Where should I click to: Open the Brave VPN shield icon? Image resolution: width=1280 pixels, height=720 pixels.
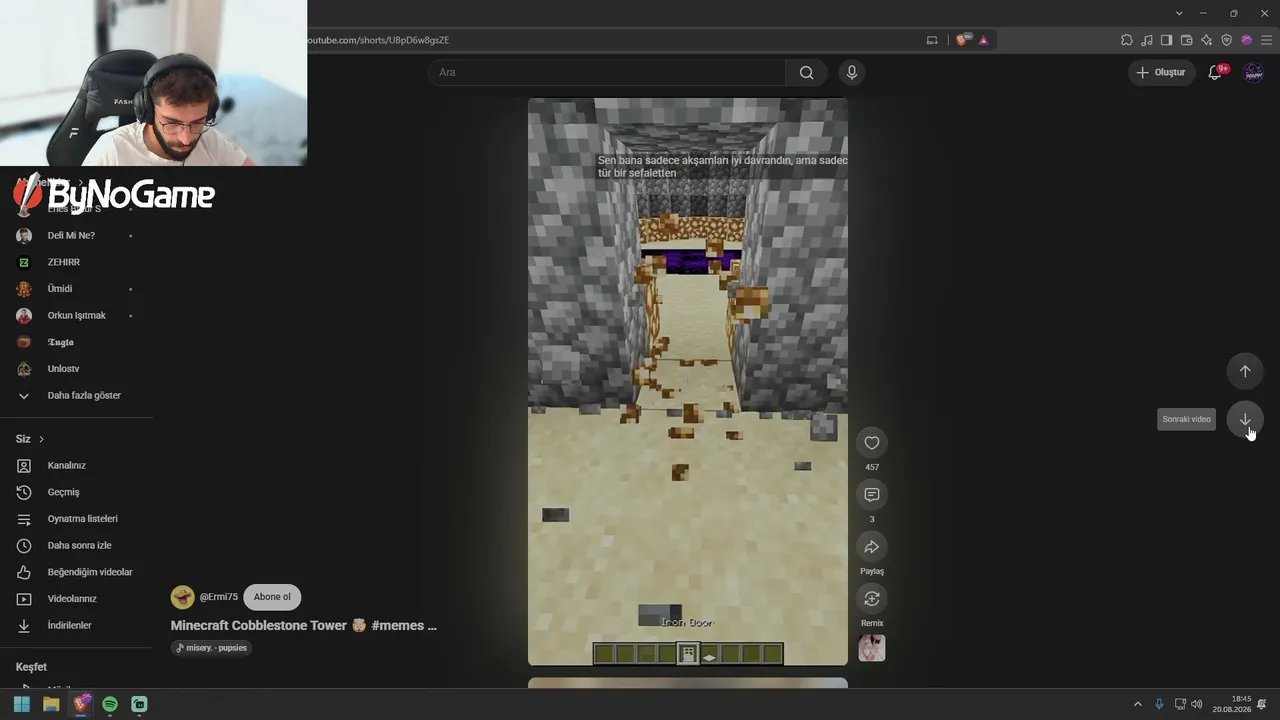tap(1227, 40)
